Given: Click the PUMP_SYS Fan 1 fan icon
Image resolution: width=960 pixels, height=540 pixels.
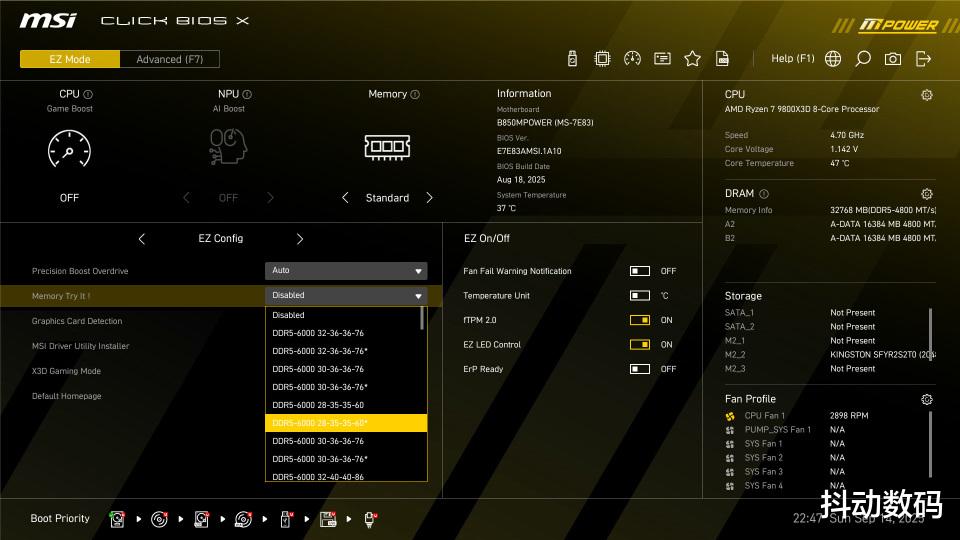Looking at the screenshot, I should pyautogui.click(x=730, y=430).
